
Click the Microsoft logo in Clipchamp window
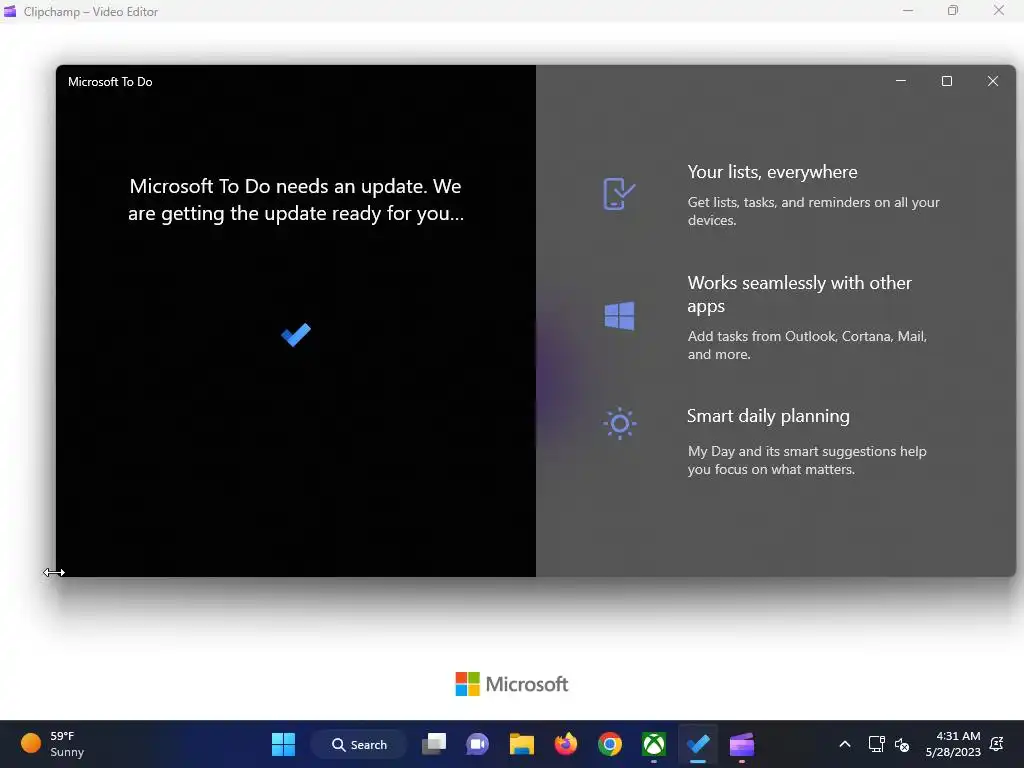click(x=512, y=684)
